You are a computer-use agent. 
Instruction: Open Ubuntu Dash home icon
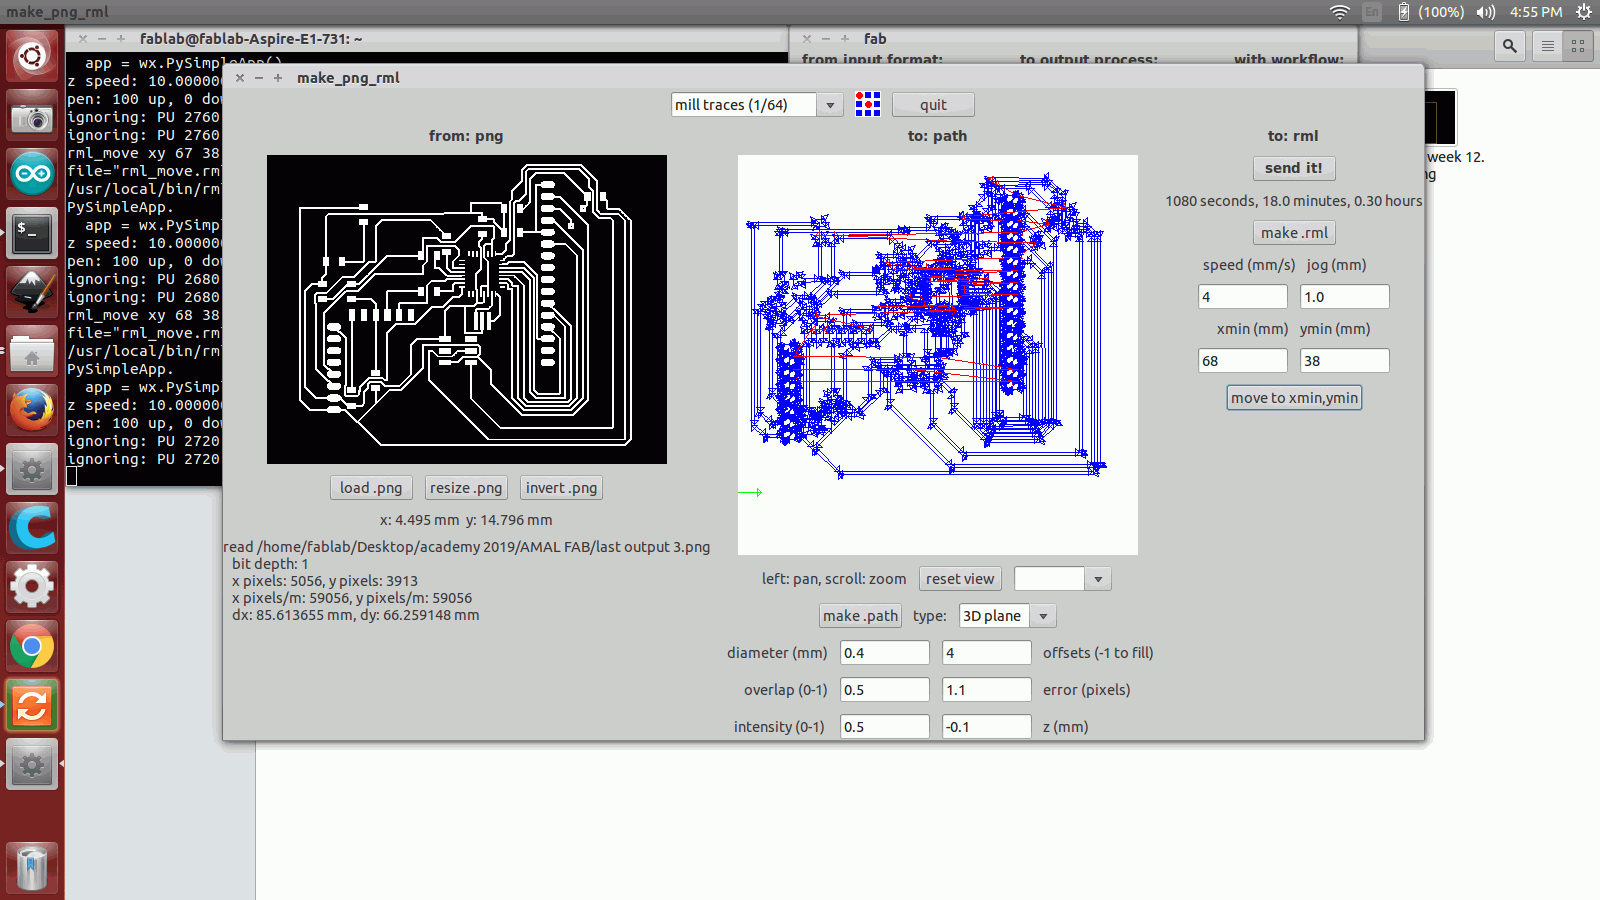coord(32,55)
